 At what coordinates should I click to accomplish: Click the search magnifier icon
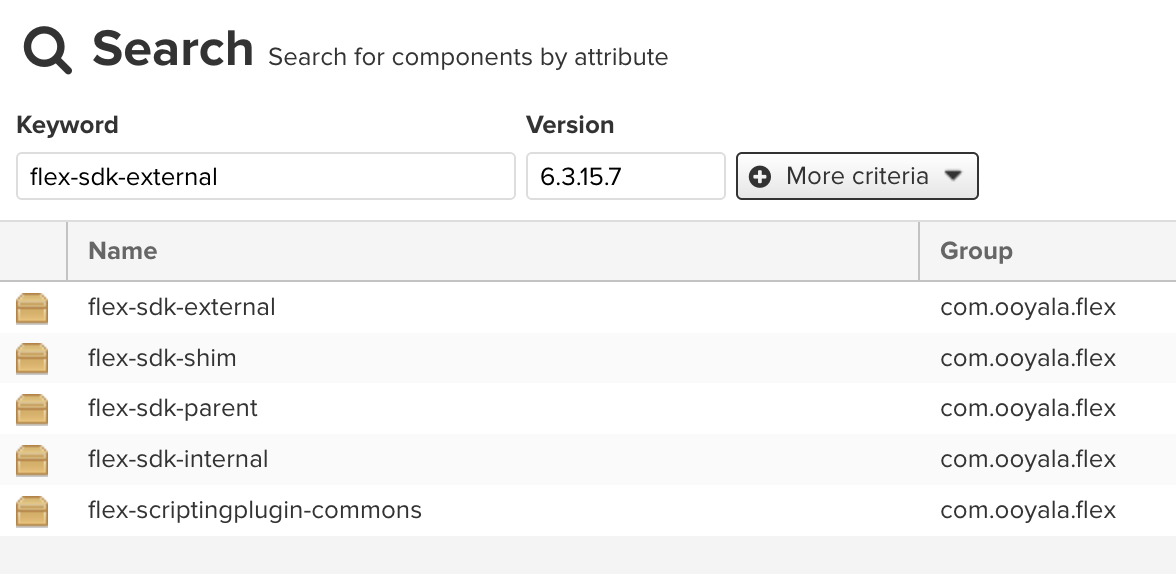pos(47,50)
